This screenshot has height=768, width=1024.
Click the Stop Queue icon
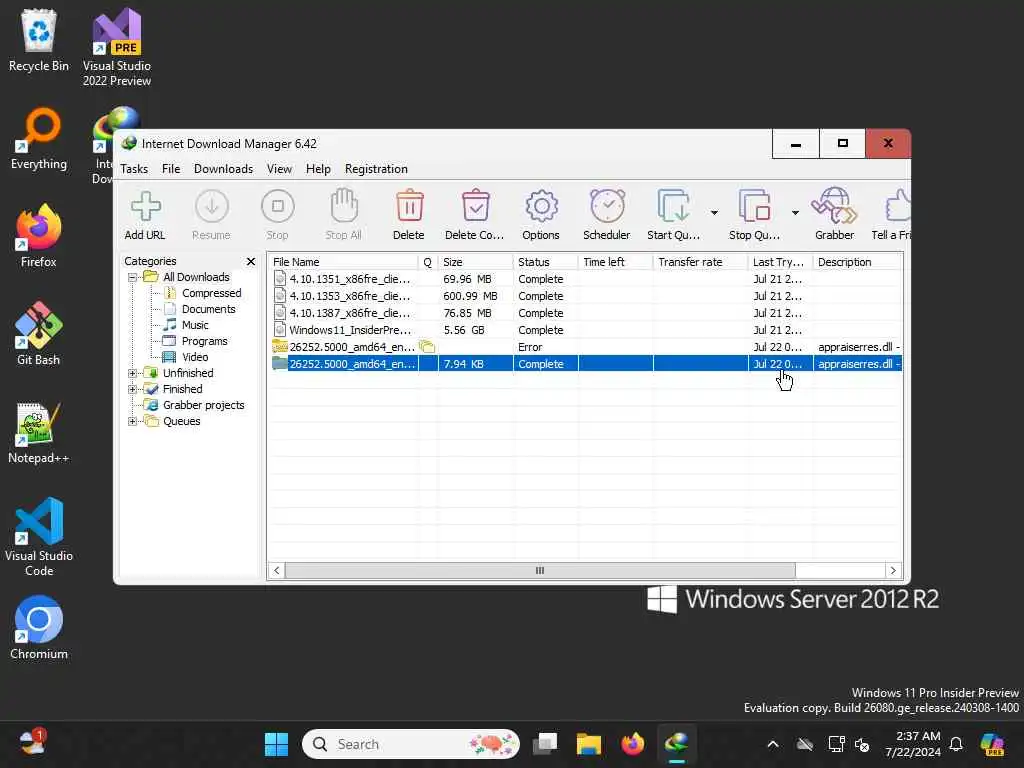754,206
